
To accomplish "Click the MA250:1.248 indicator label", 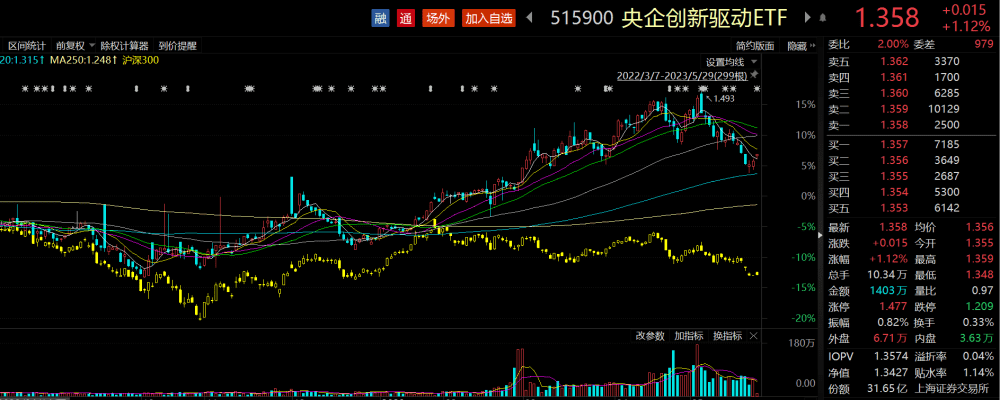I will (82, 60).
